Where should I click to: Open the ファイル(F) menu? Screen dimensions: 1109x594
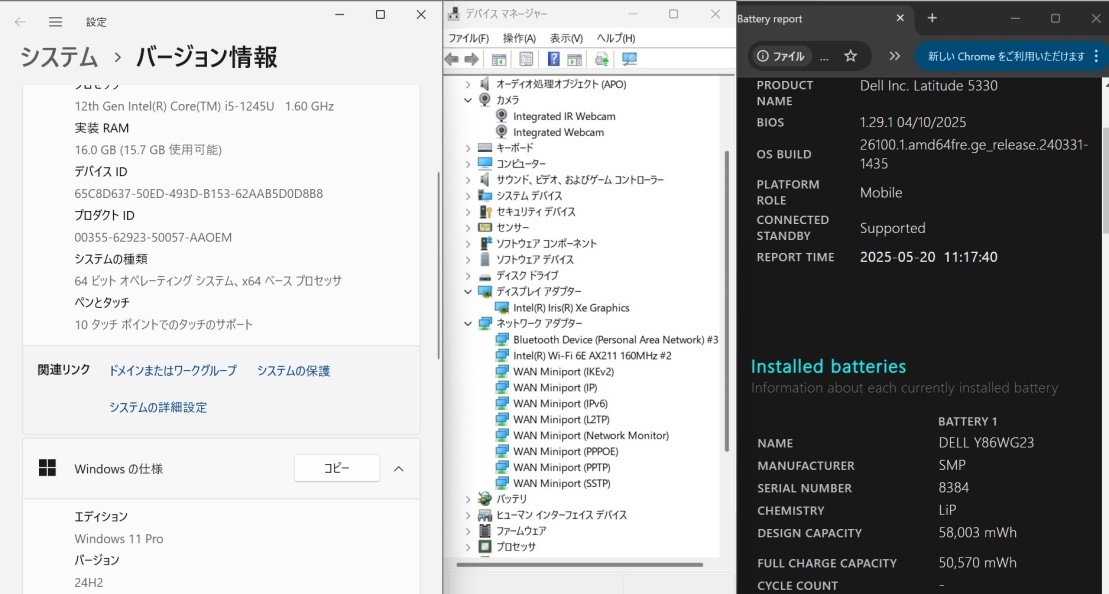469,38
